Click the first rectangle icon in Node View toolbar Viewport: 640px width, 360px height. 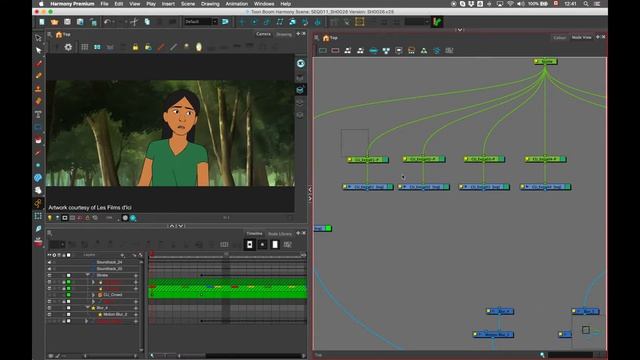click(323, 51)
